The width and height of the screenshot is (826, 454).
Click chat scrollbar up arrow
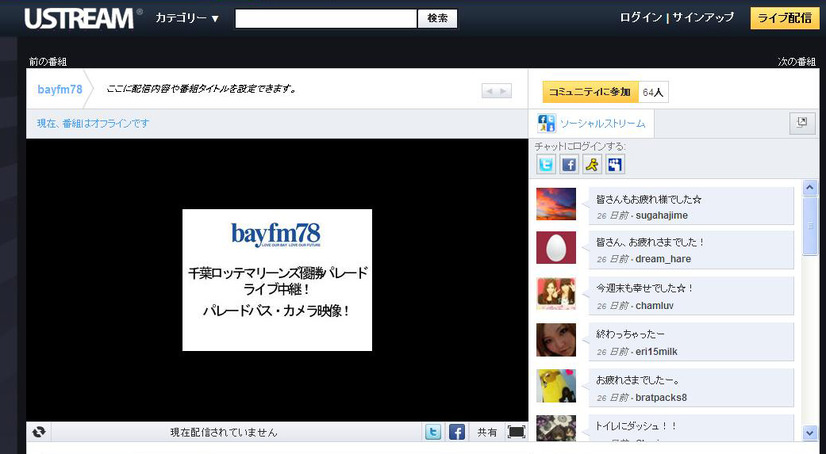point(810,187)
